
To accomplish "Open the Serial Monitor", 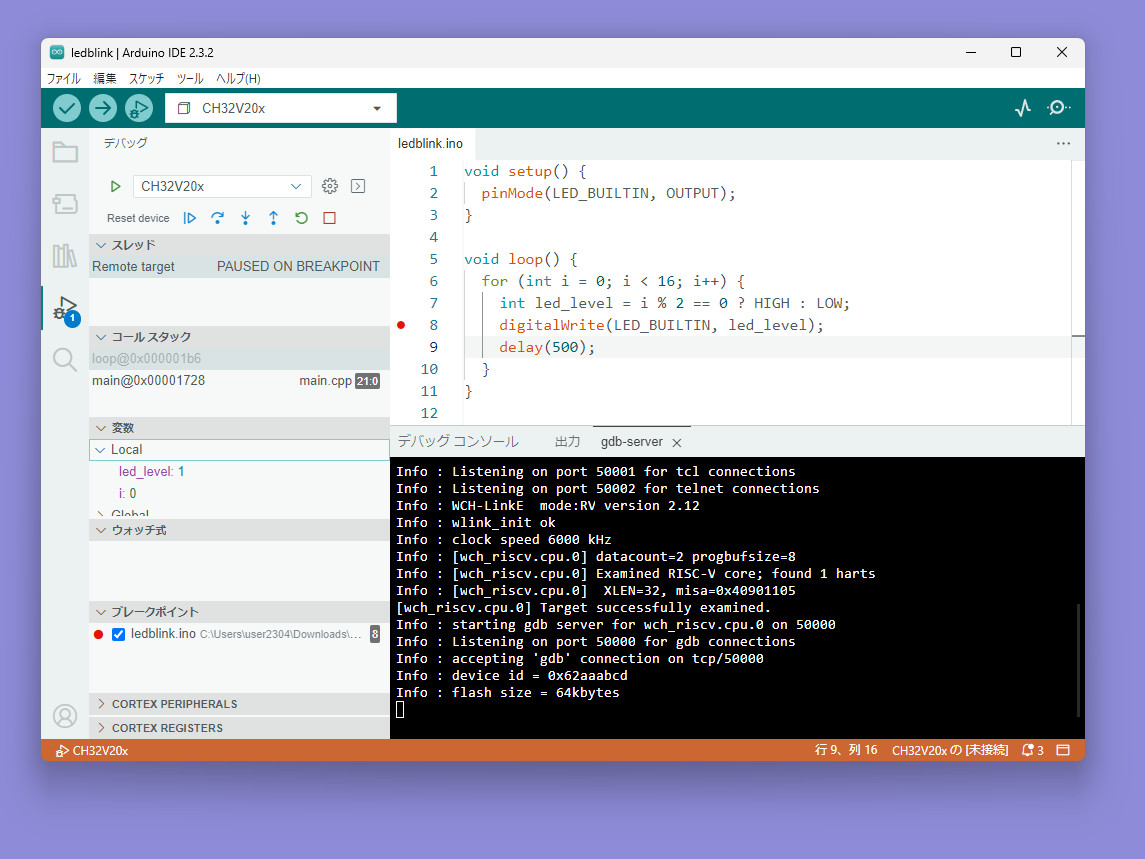I will [x=1058, y=108].
